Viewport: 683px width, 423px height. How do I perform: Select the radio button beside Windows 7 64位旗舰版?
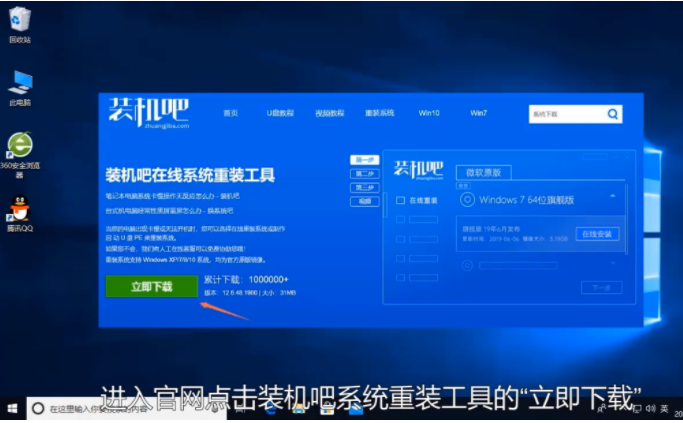click(x=466, y=199)
